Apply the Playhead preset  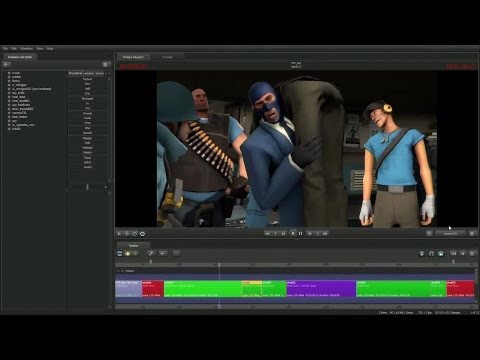pyautogui.click(x=87, y=99)
